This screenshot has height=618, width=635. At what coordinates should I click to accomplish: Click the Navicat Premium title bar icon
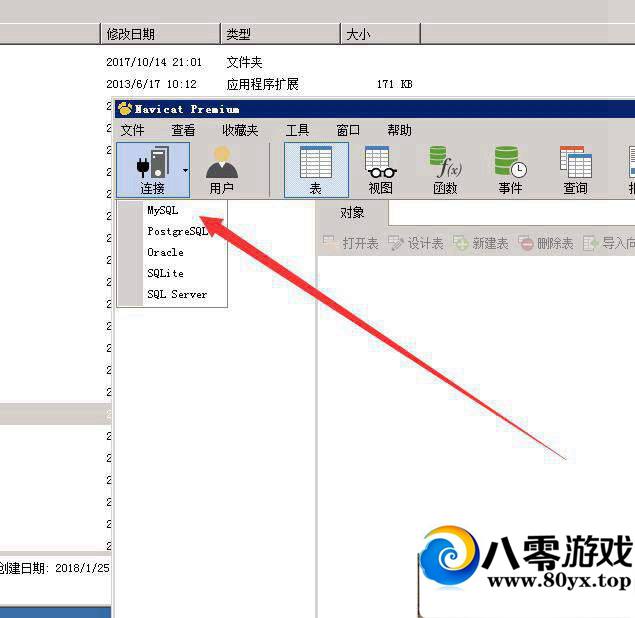tap(125, 109)
